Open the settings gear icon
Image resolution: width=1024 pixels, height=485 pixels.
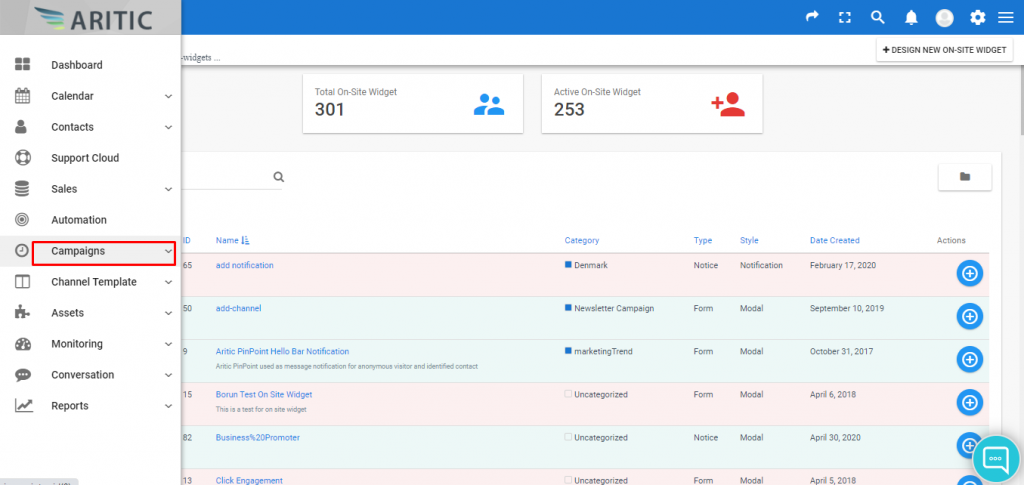coord(978,18)
